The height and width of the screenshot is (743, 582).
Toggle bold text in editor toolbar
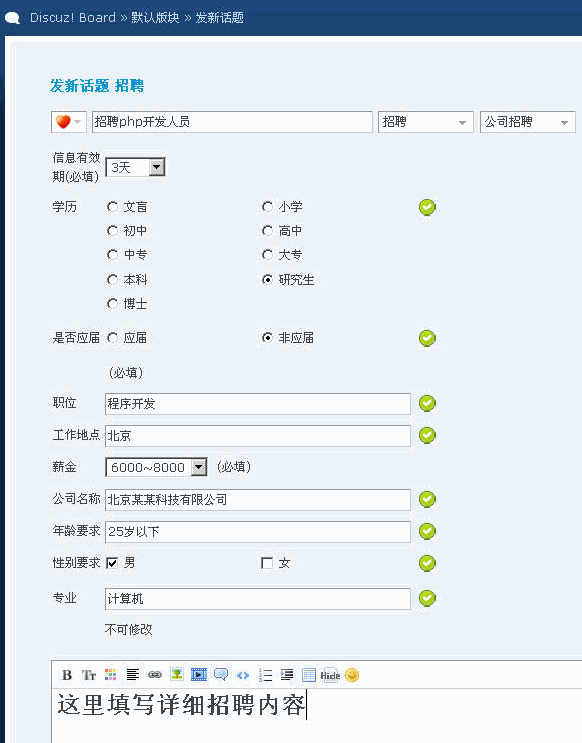tap(67, 675)
